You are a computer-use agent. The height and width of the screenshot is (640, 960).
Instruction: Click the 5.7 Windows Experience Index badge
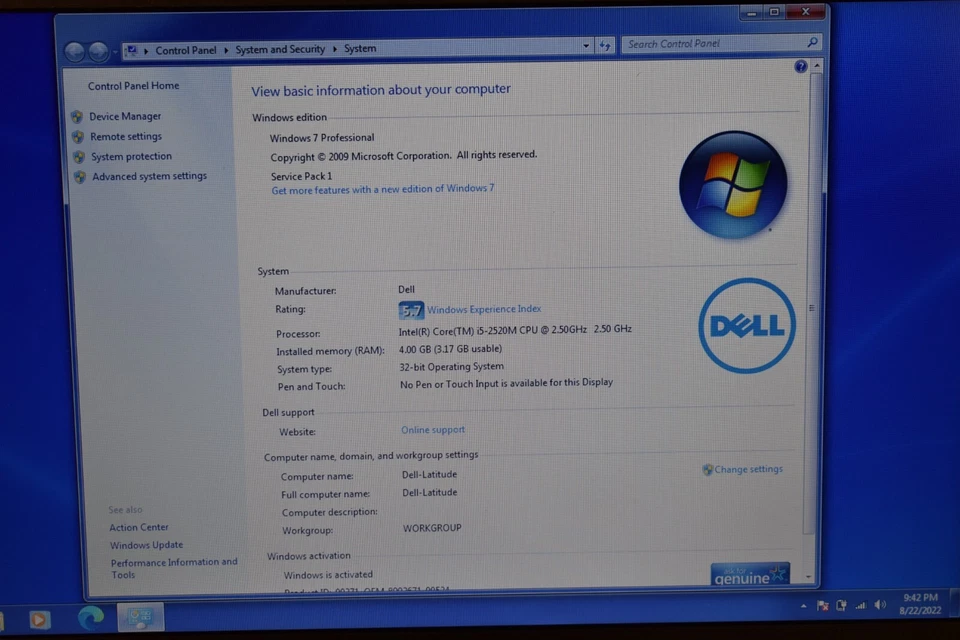coord(410,310)
